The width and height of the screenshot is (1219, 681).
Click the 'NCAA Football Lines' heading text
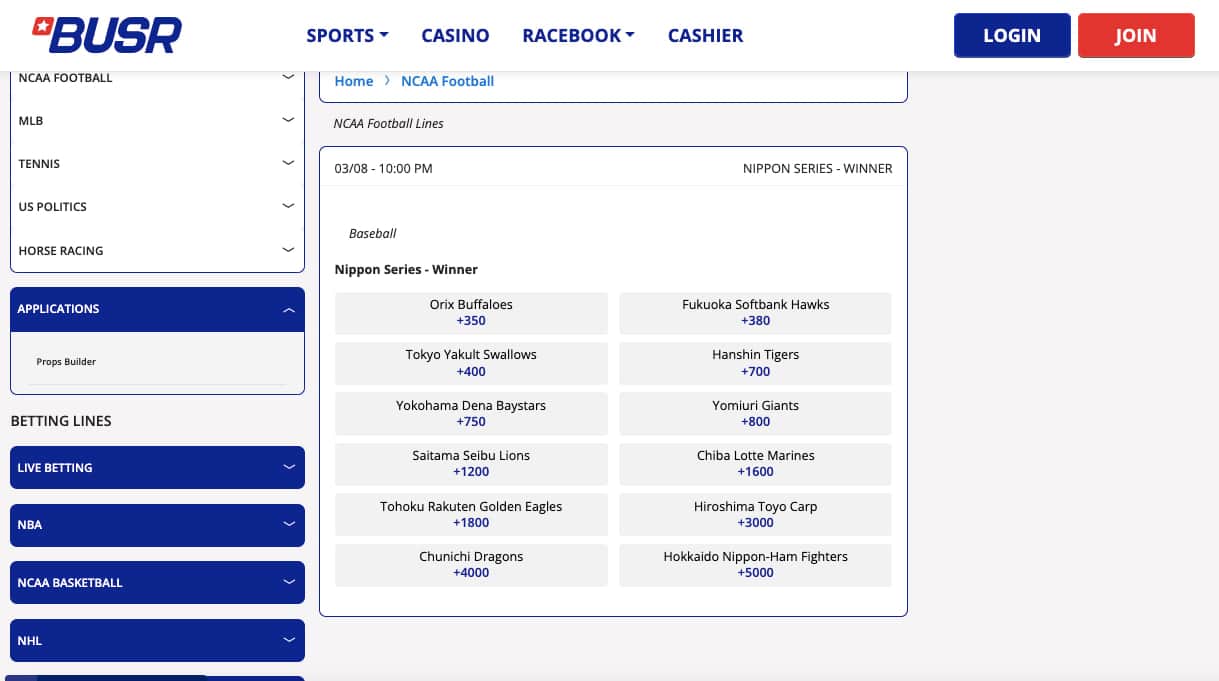pos(389,124)
